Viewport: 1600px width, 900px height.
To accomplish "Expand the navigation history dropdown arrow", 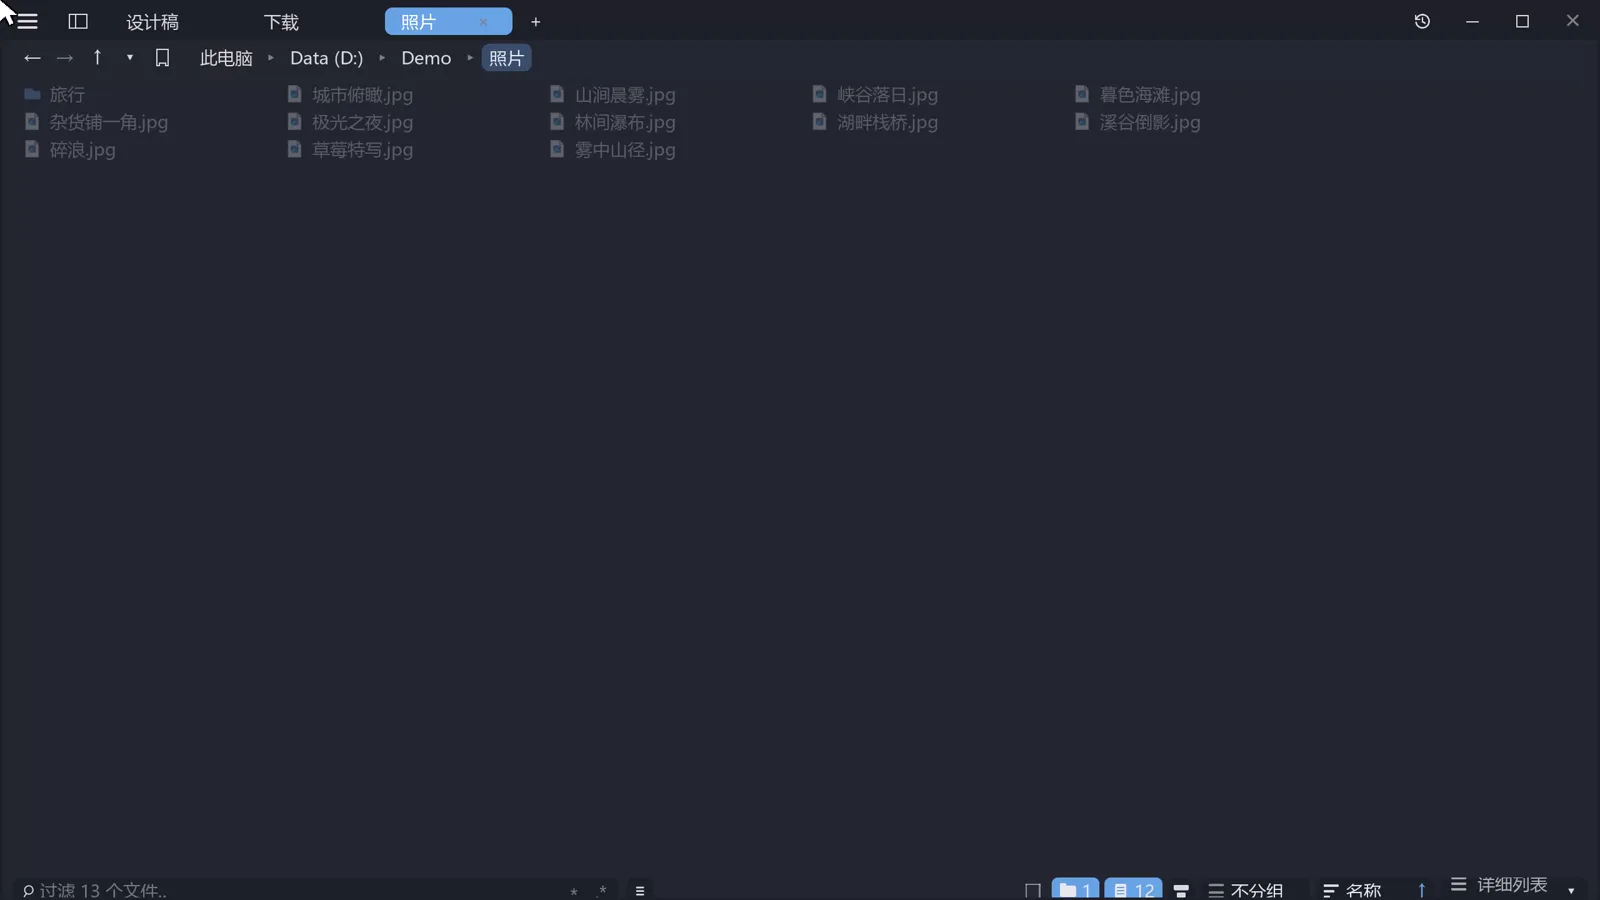I will coord(130,58).
